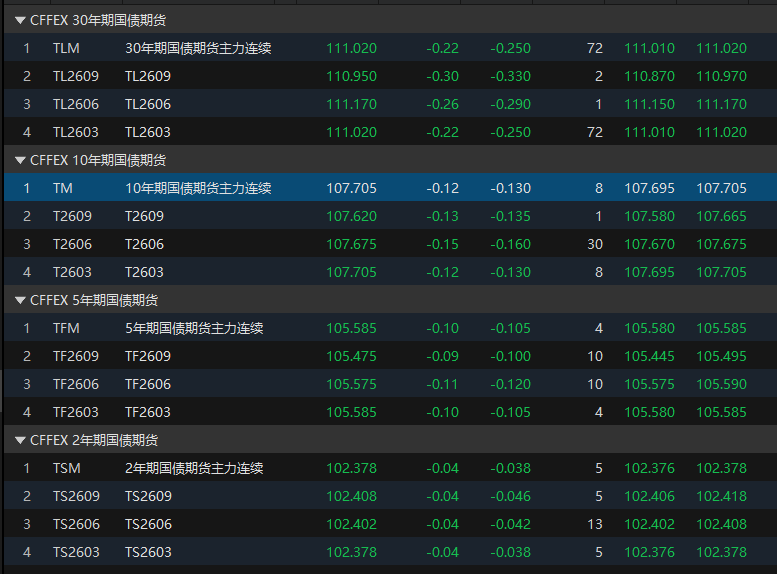Click TL2606 bid price 111.150
This screenshot has height=574, width=777.
click(x=649, y=104)
